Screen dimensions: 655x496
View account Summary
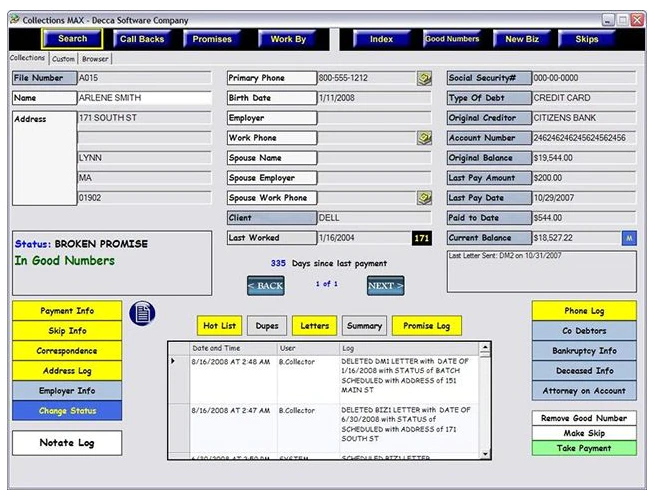[364, 326]
